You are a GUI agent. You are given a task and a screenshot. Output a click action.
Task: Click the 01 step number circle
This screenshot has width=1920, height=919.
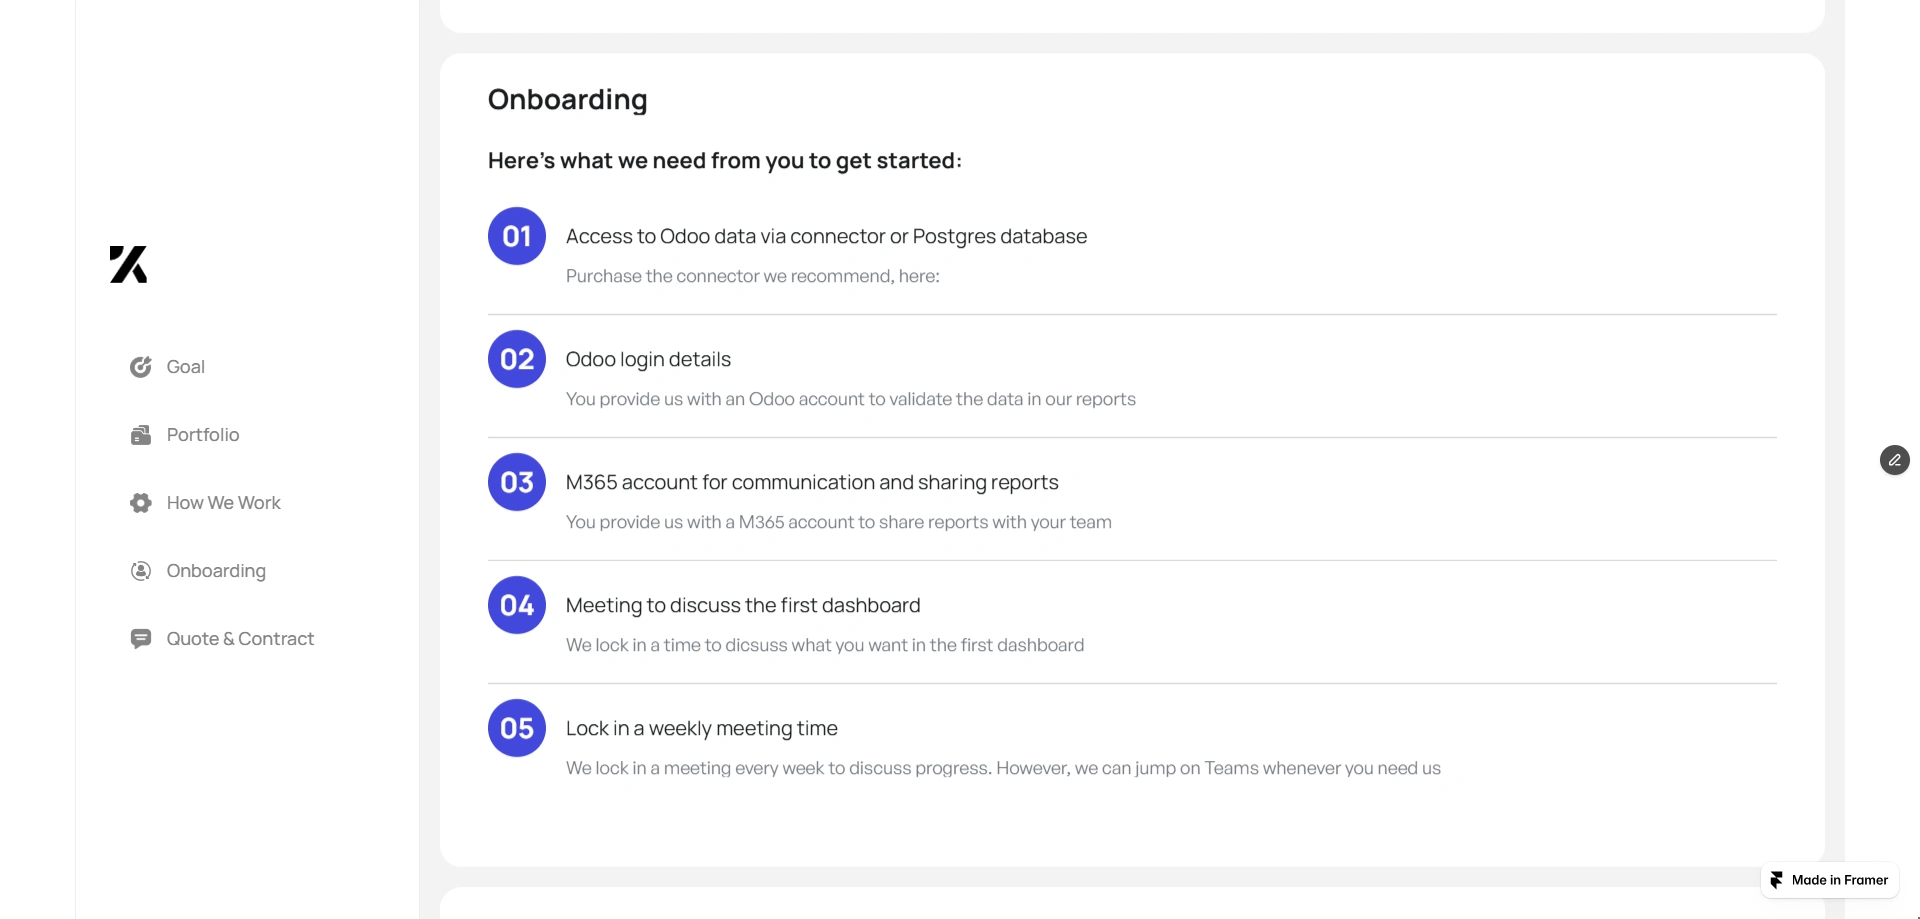[x=517, y=236]
